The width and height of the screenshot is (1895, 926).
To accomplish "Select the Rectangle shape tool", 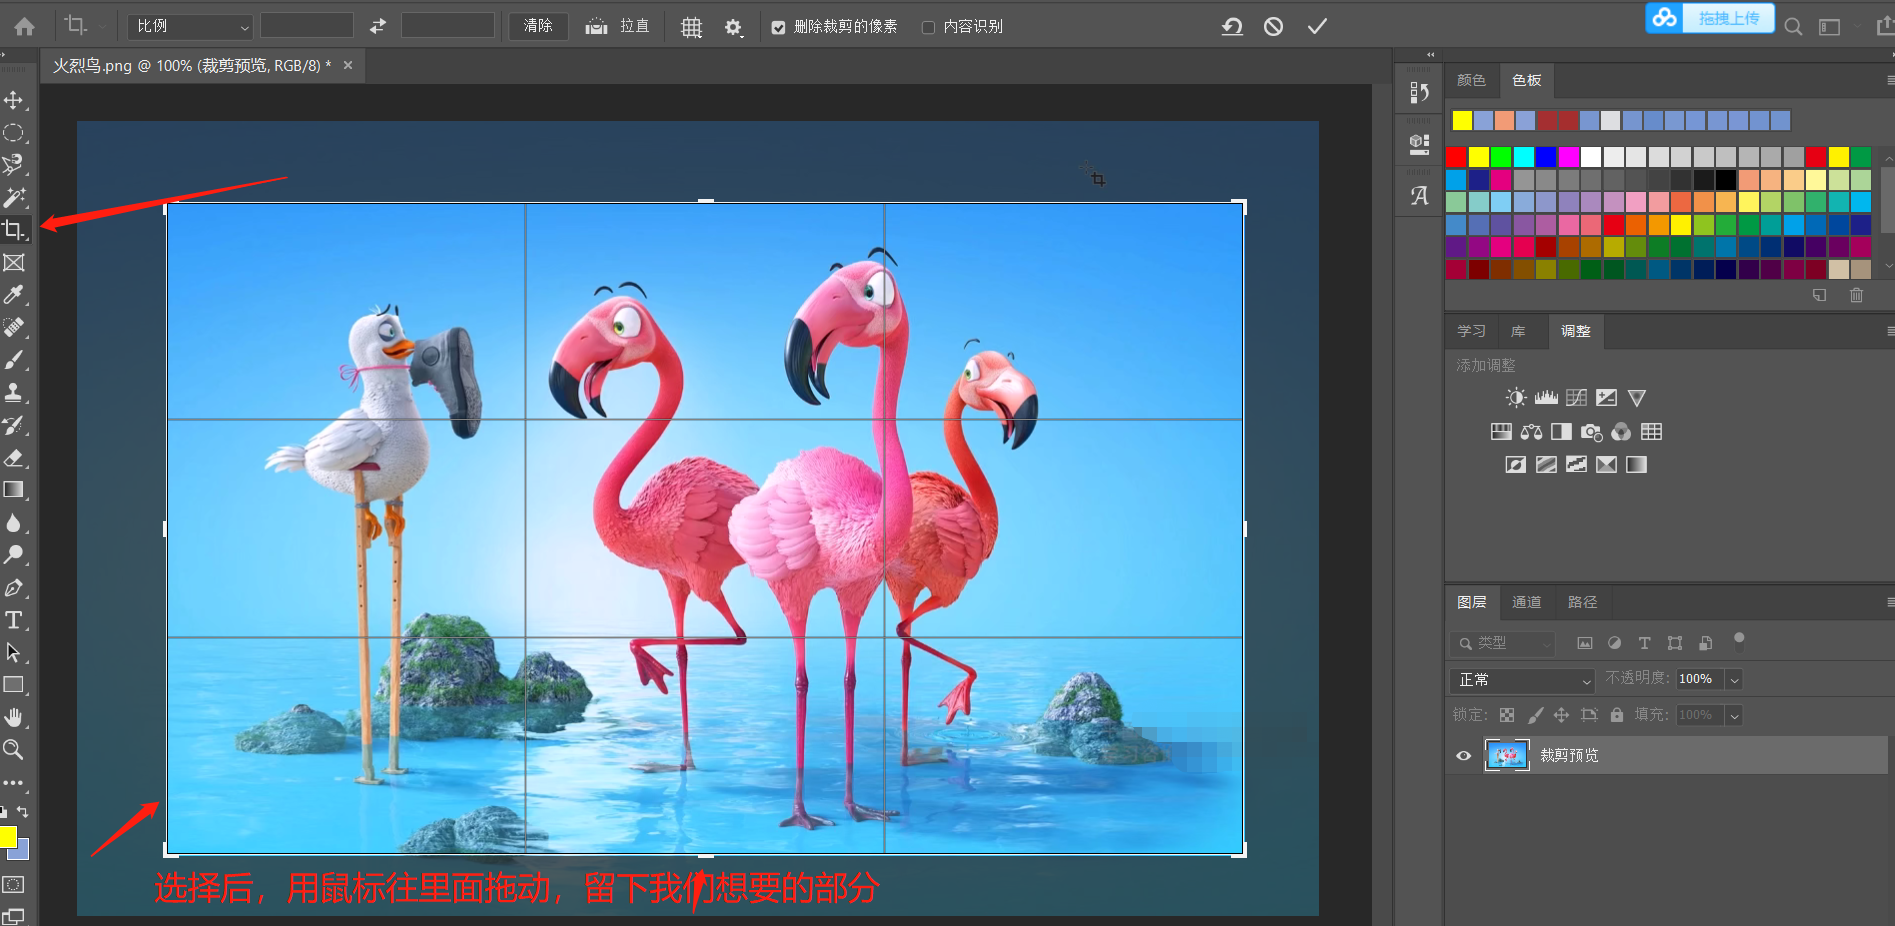I will tap(14, 685).
